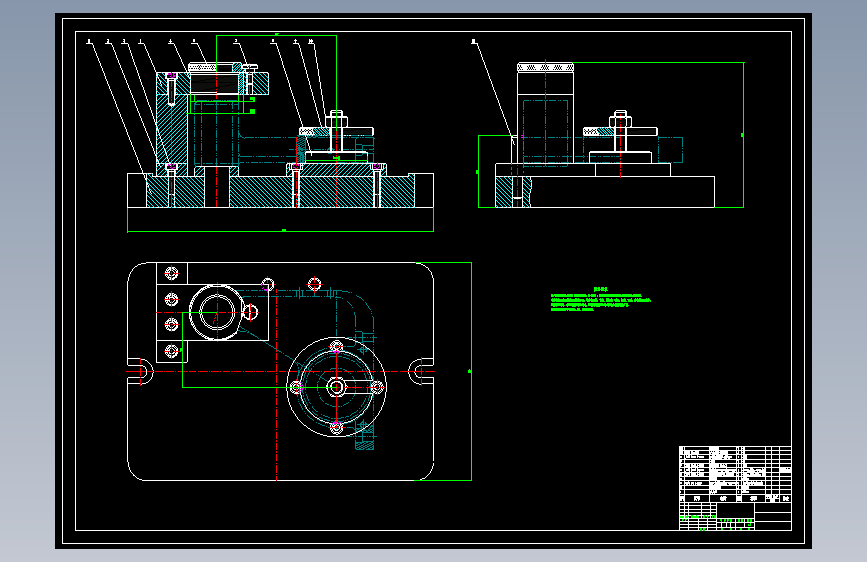Select the center hex bolt of circular flange

tap(336, 387)
